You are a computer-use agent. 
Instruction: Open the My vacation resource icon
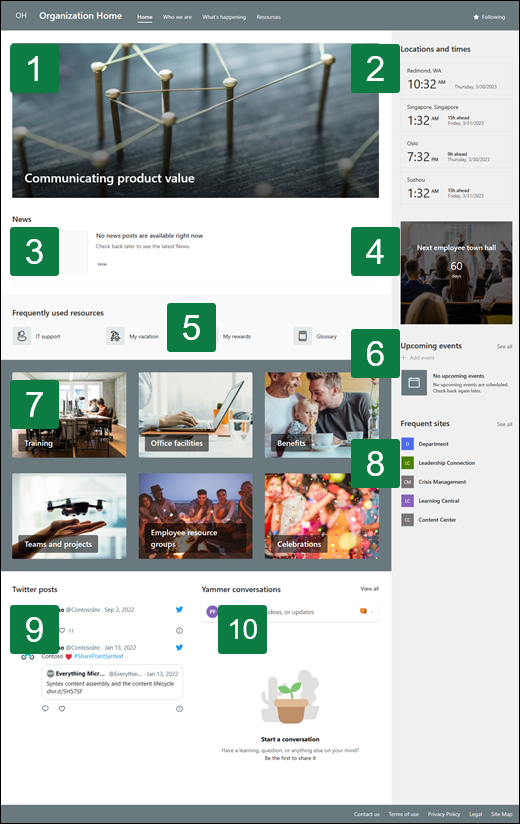pos(115,336)
